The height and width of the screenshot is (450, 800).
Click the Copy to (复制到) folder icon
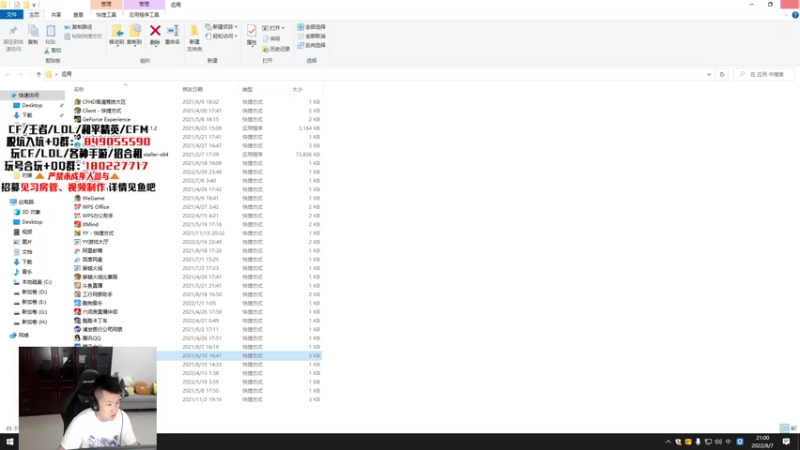tap(135, 32)
